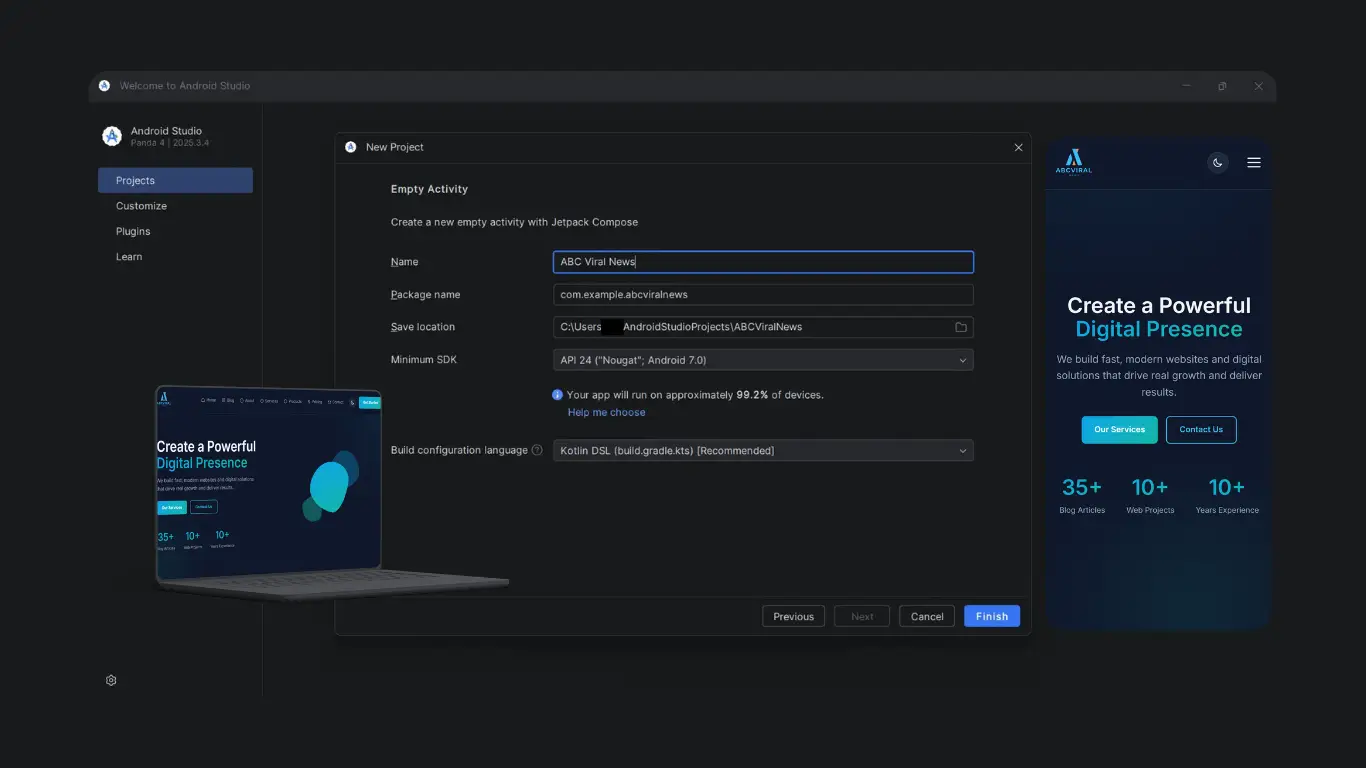Click the 10+ Years Experience stat in phone mockup
The width and height of the screenshot is (1366, 768).
[1227, 496]
